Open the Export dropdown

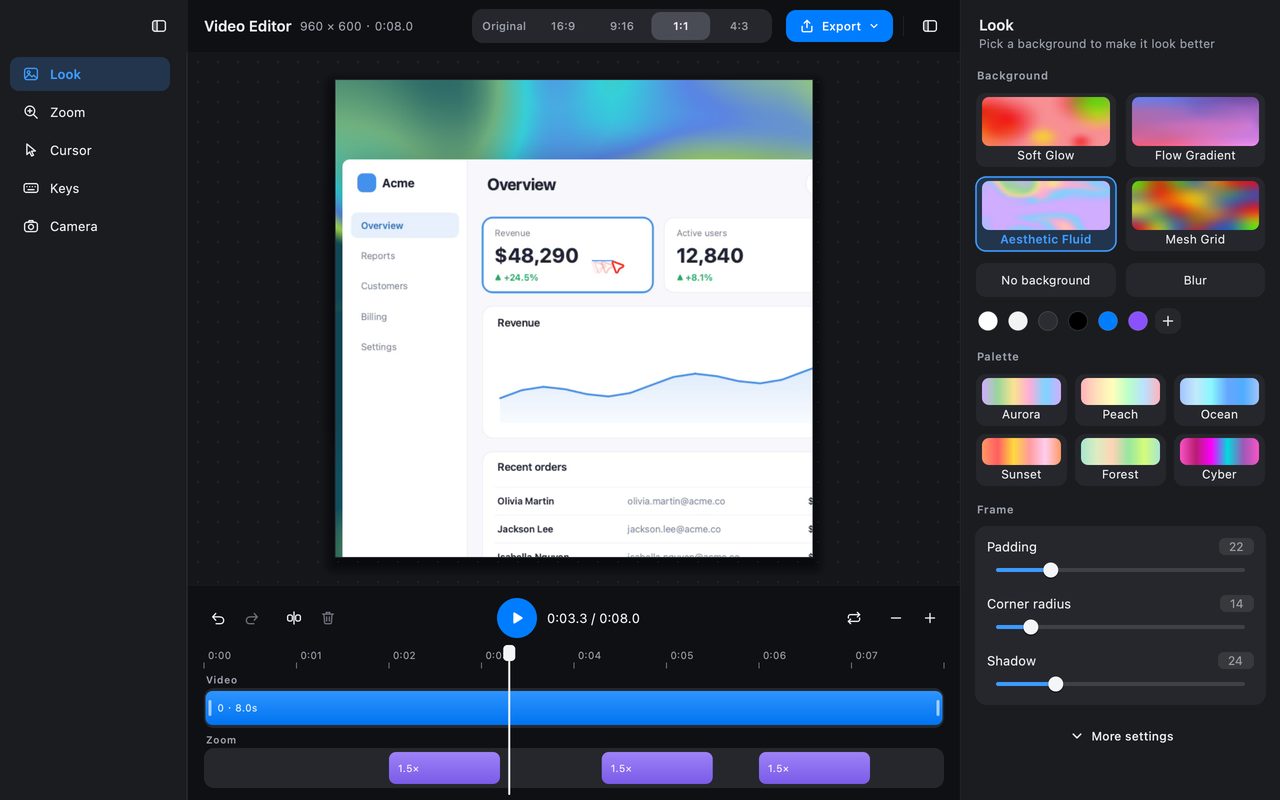point(839,26)
